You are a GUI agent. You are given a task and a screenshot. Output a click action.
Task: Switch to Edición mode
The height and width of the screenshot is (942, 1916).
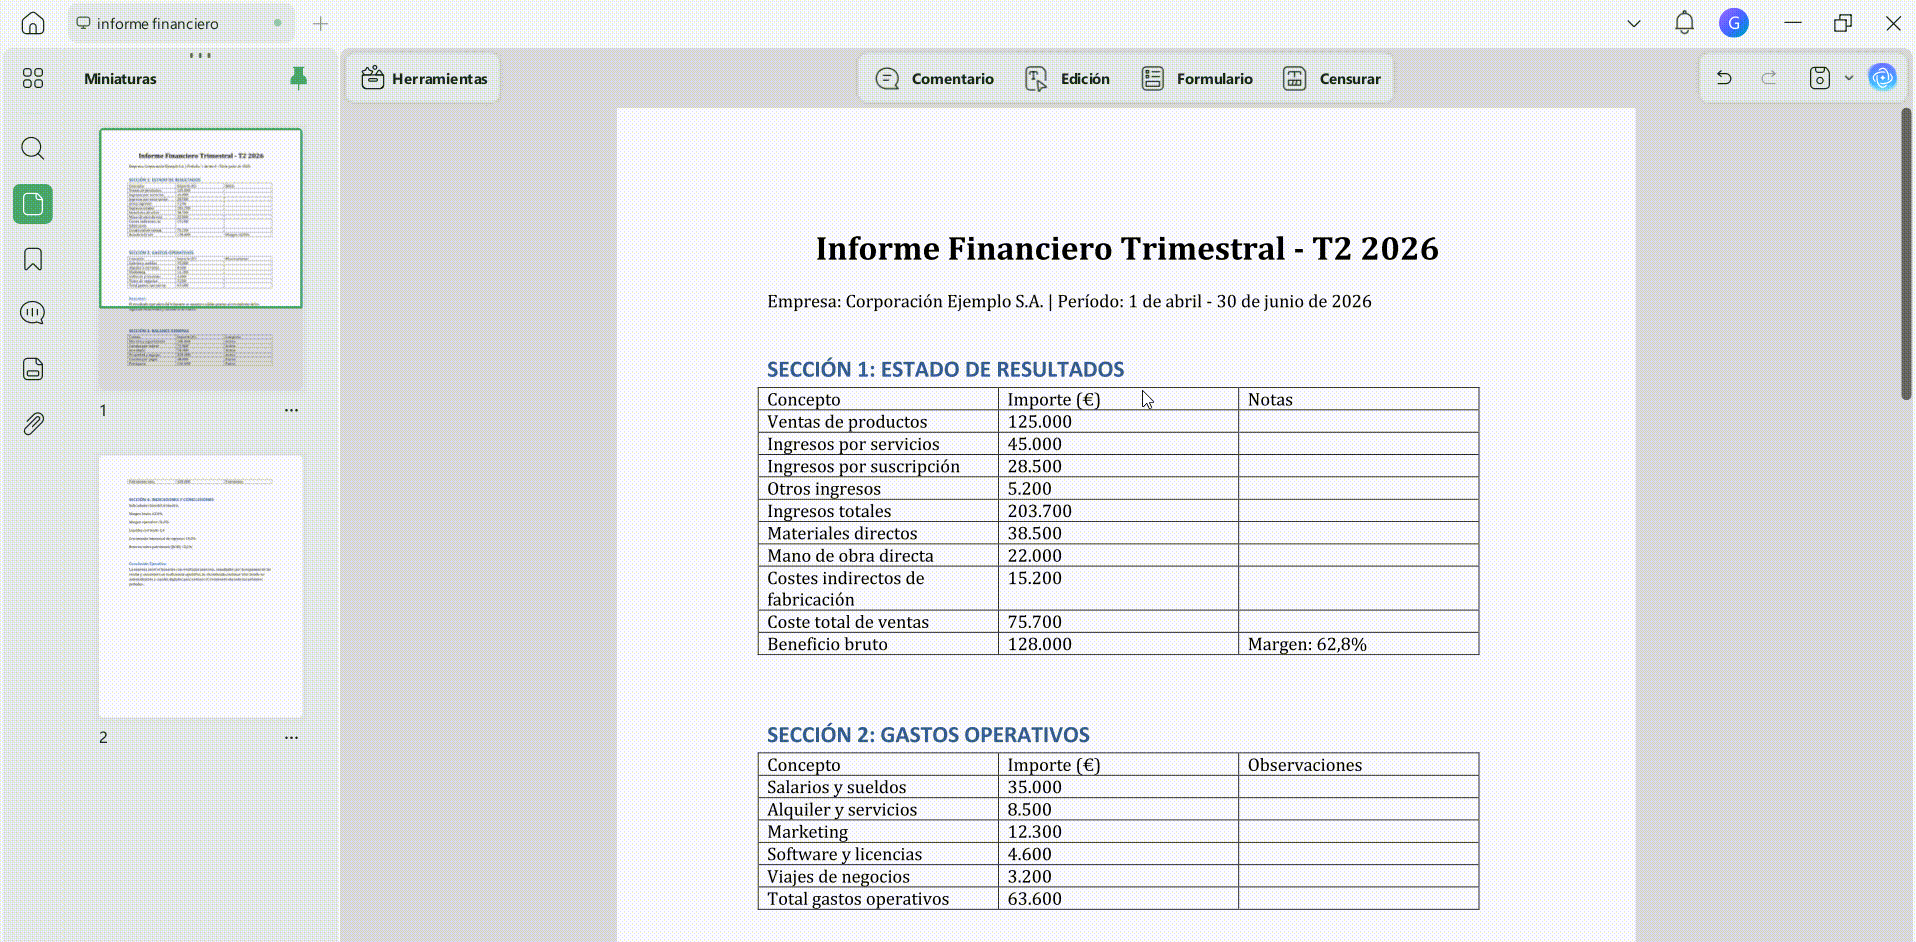click(1068, 78)
